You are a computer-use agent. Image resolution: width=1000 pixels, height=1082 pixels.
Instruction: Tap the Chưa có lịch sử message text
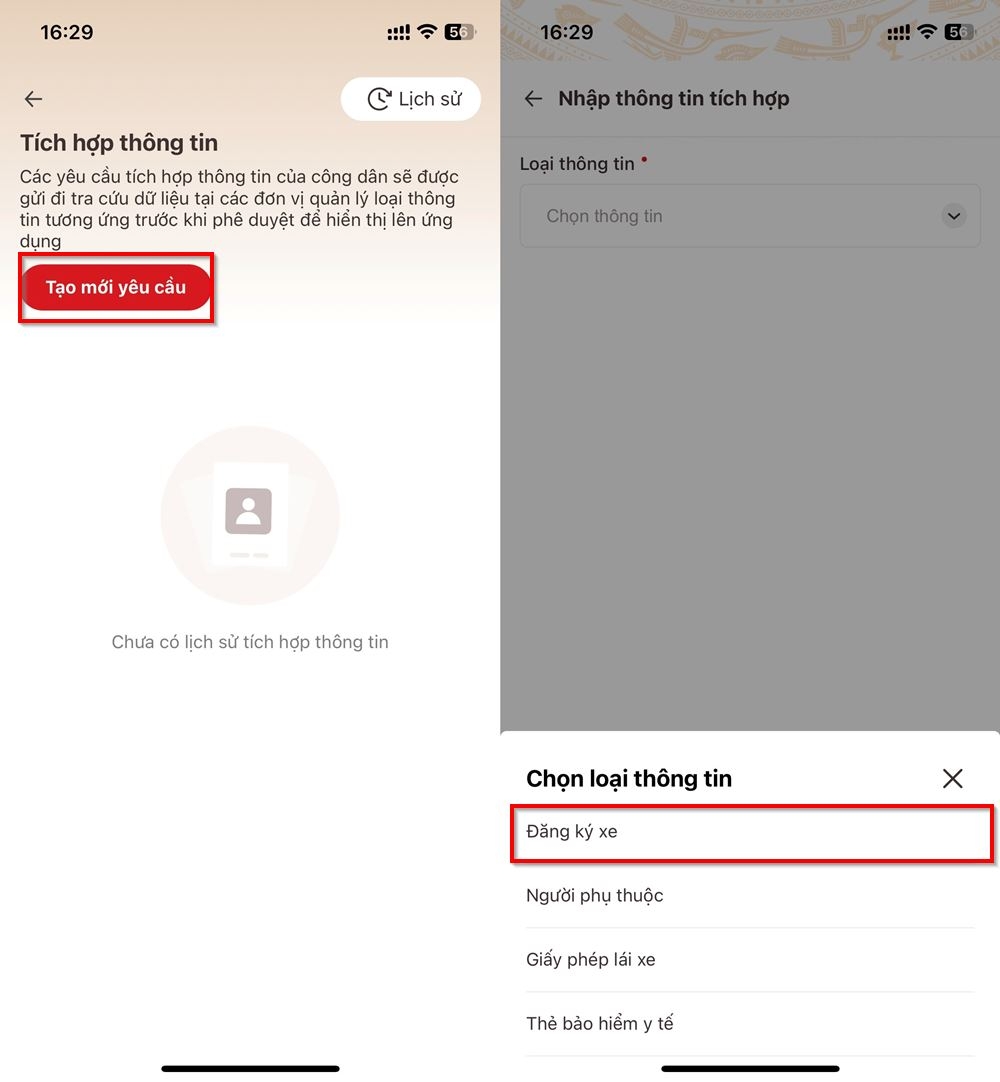(x=250, y=642)
